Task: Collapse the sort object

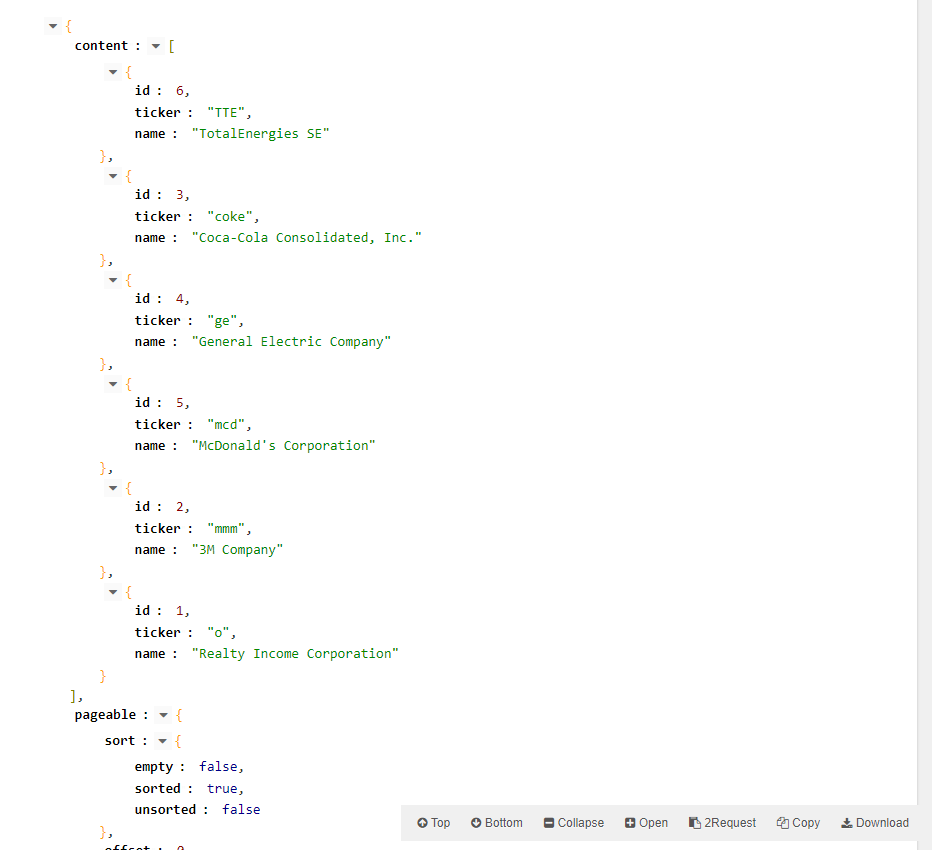Action: pyautogui.click(x=162, y=741)
